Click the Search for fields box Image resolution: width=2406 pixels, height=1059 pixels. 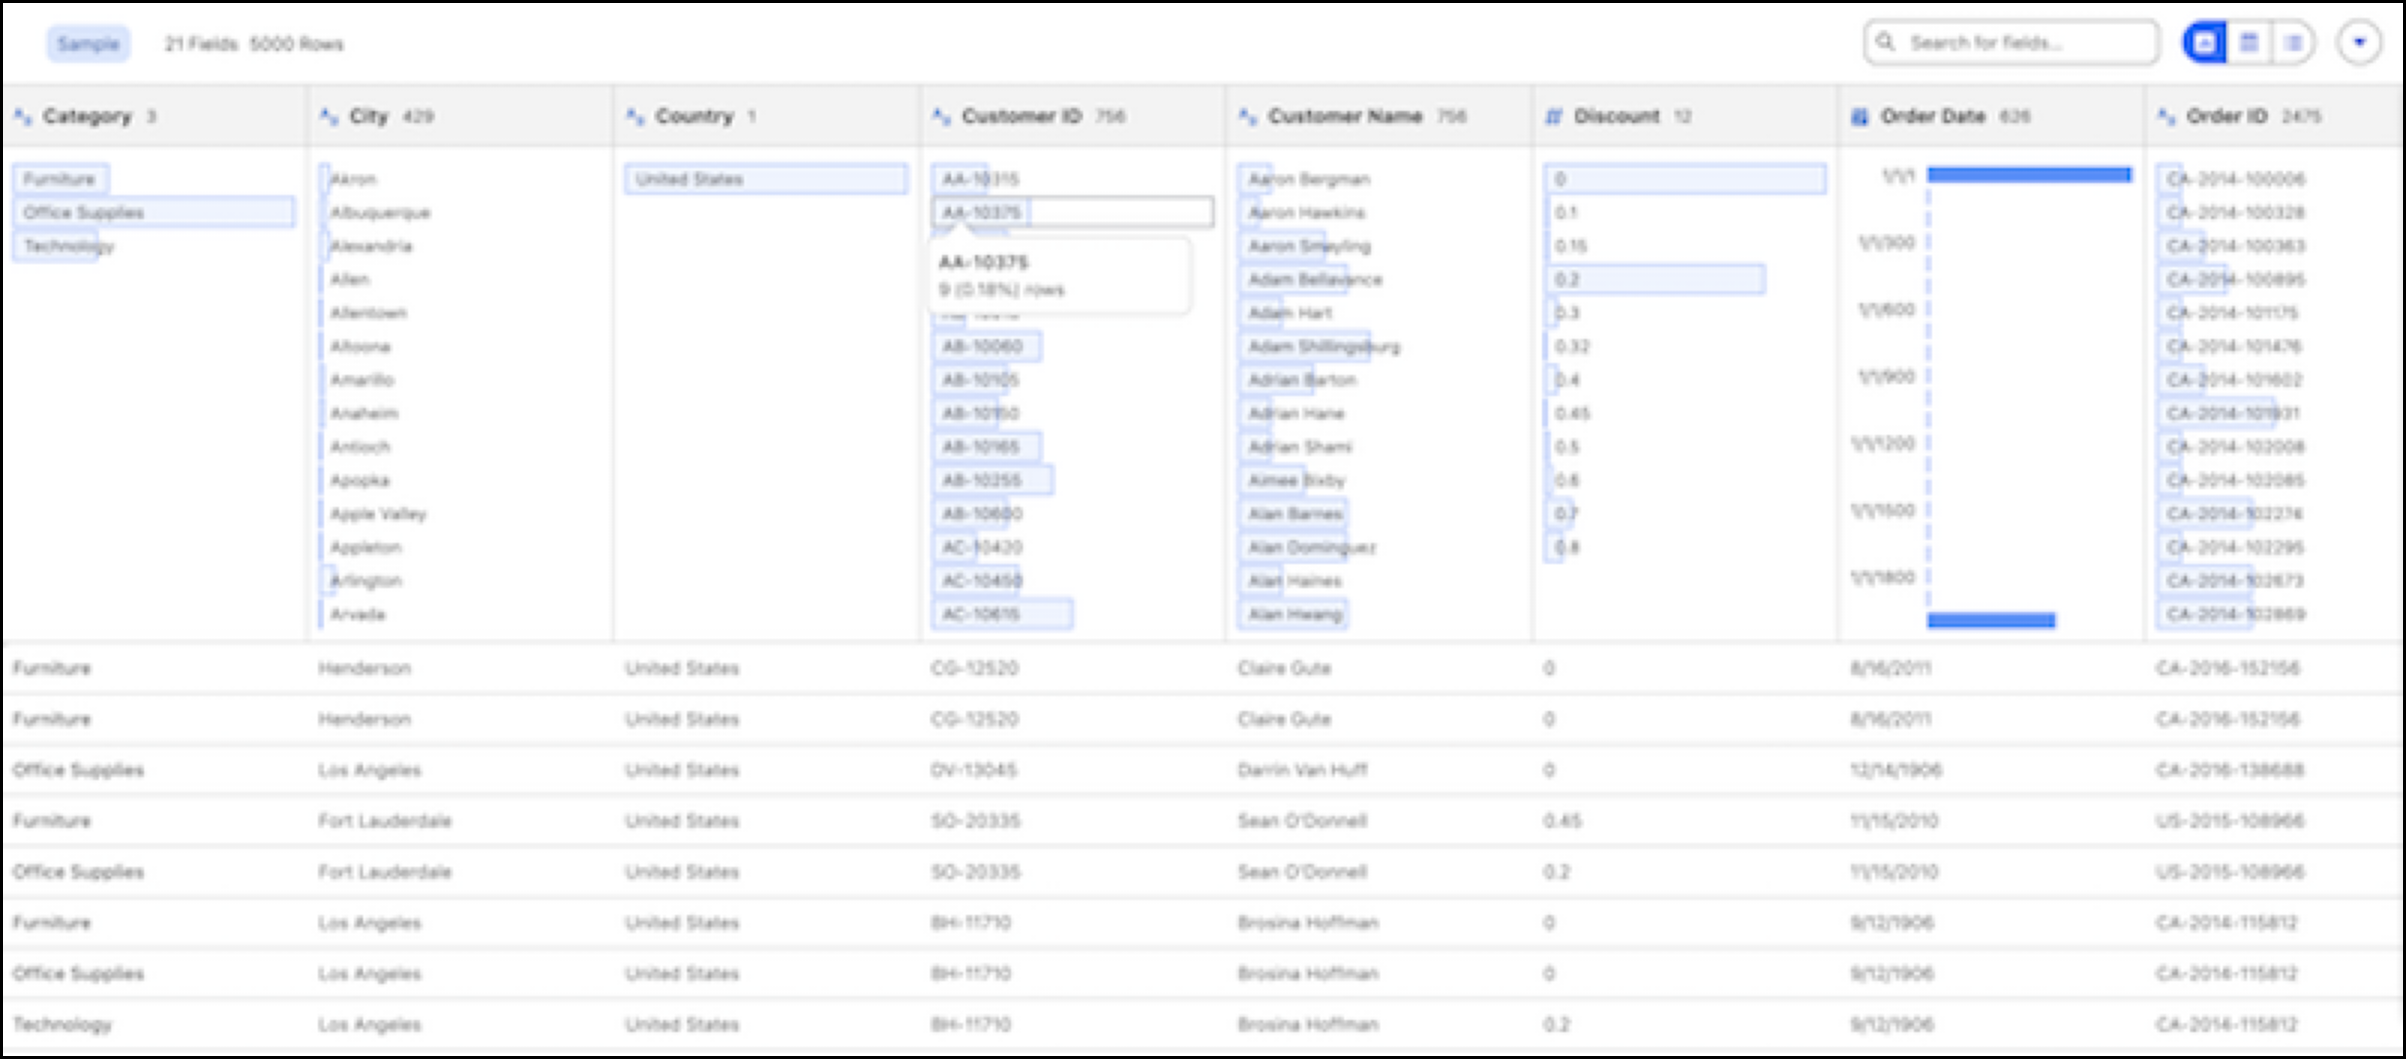click(x=2010, y=43)
